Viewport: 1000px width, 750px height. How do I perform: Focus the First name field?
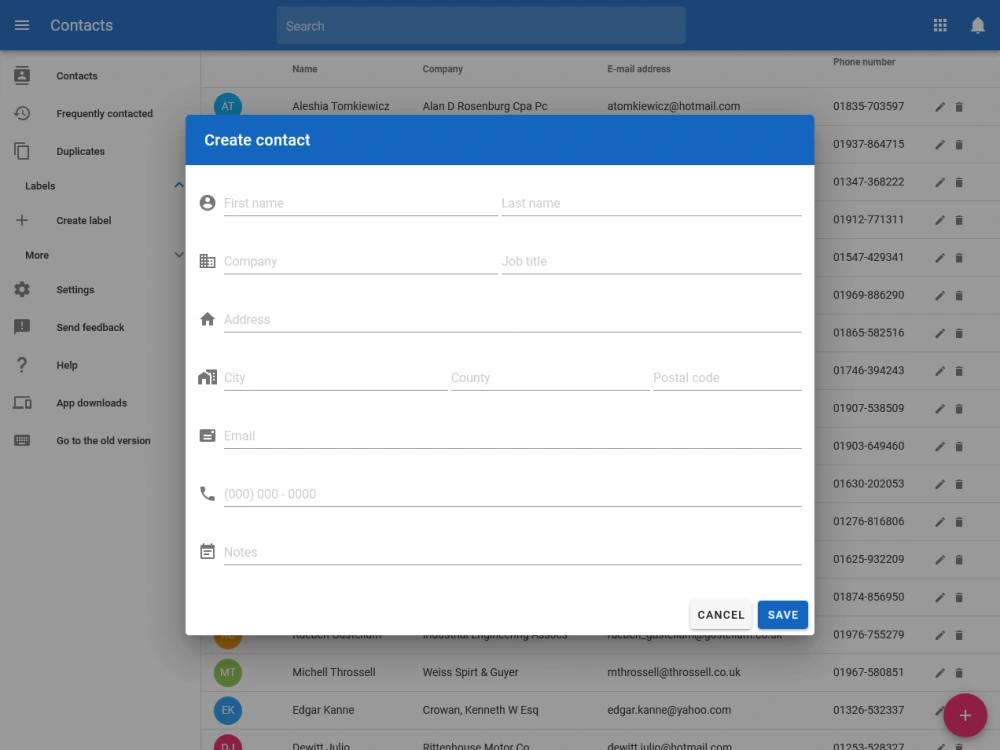360,203
